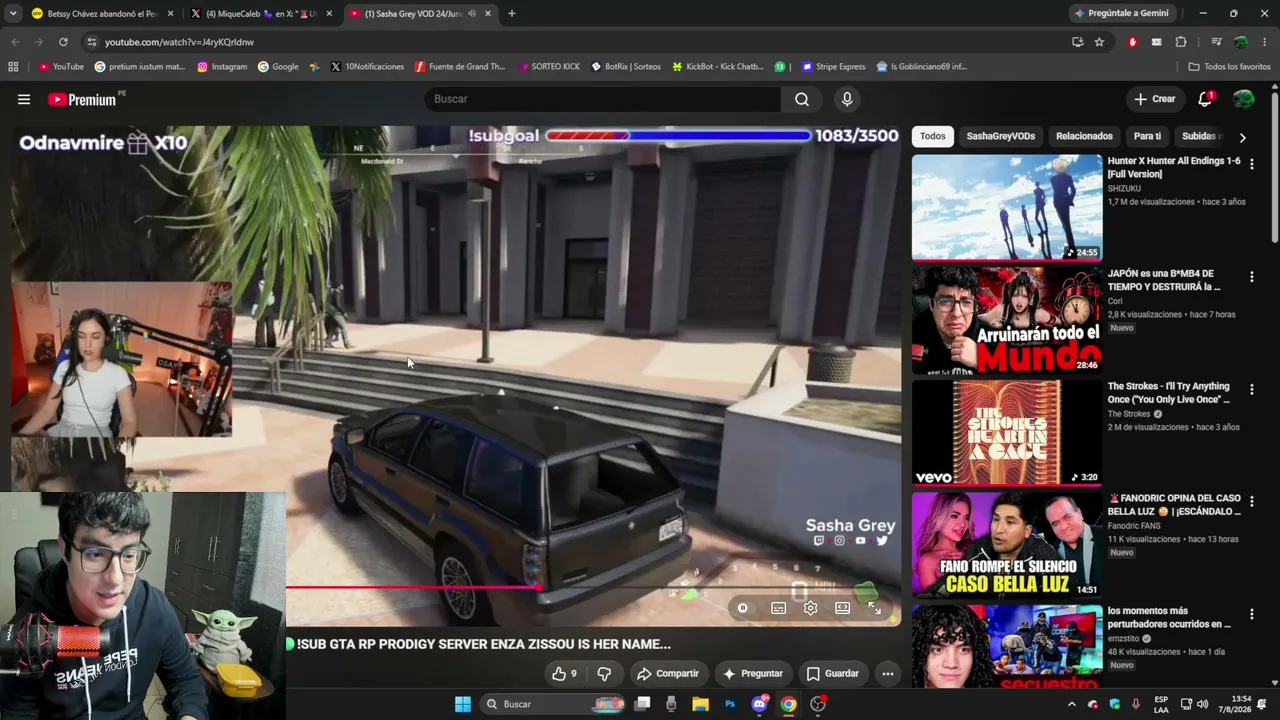
Task: Expand the tab search dropdown
Action: coord(12,14)
